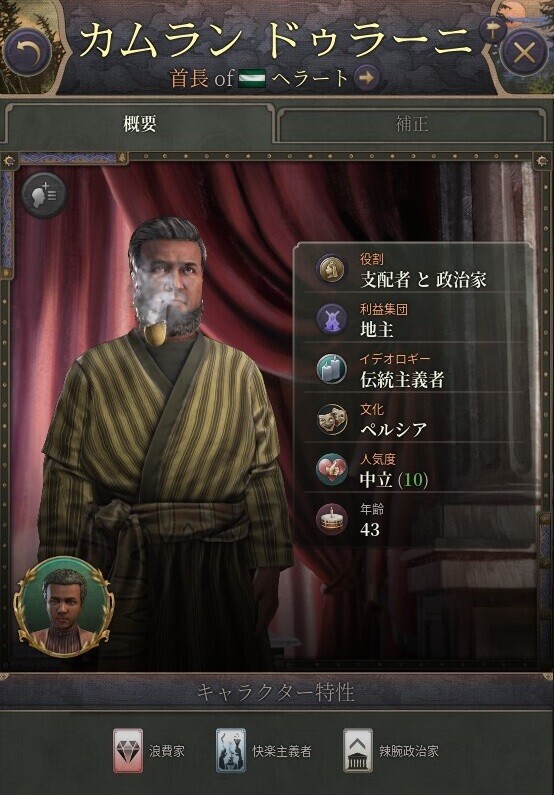554x795 pixels.
Task: Open character interactions menu icon
Action: (x=44, y=195)
